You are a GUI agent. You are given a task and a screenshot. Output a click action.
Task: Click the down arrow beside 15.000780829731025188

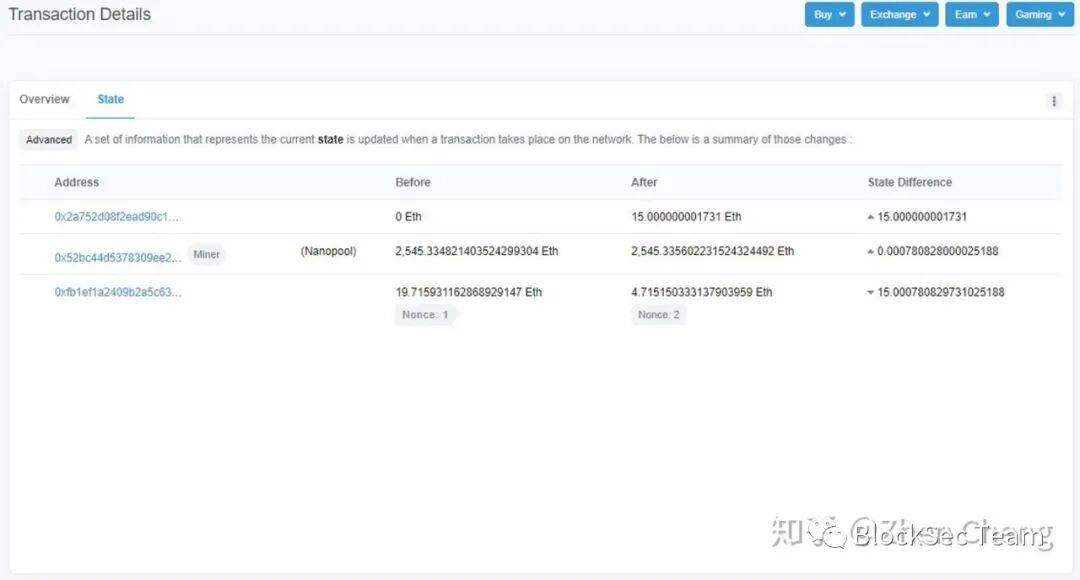tap(871, 293)
